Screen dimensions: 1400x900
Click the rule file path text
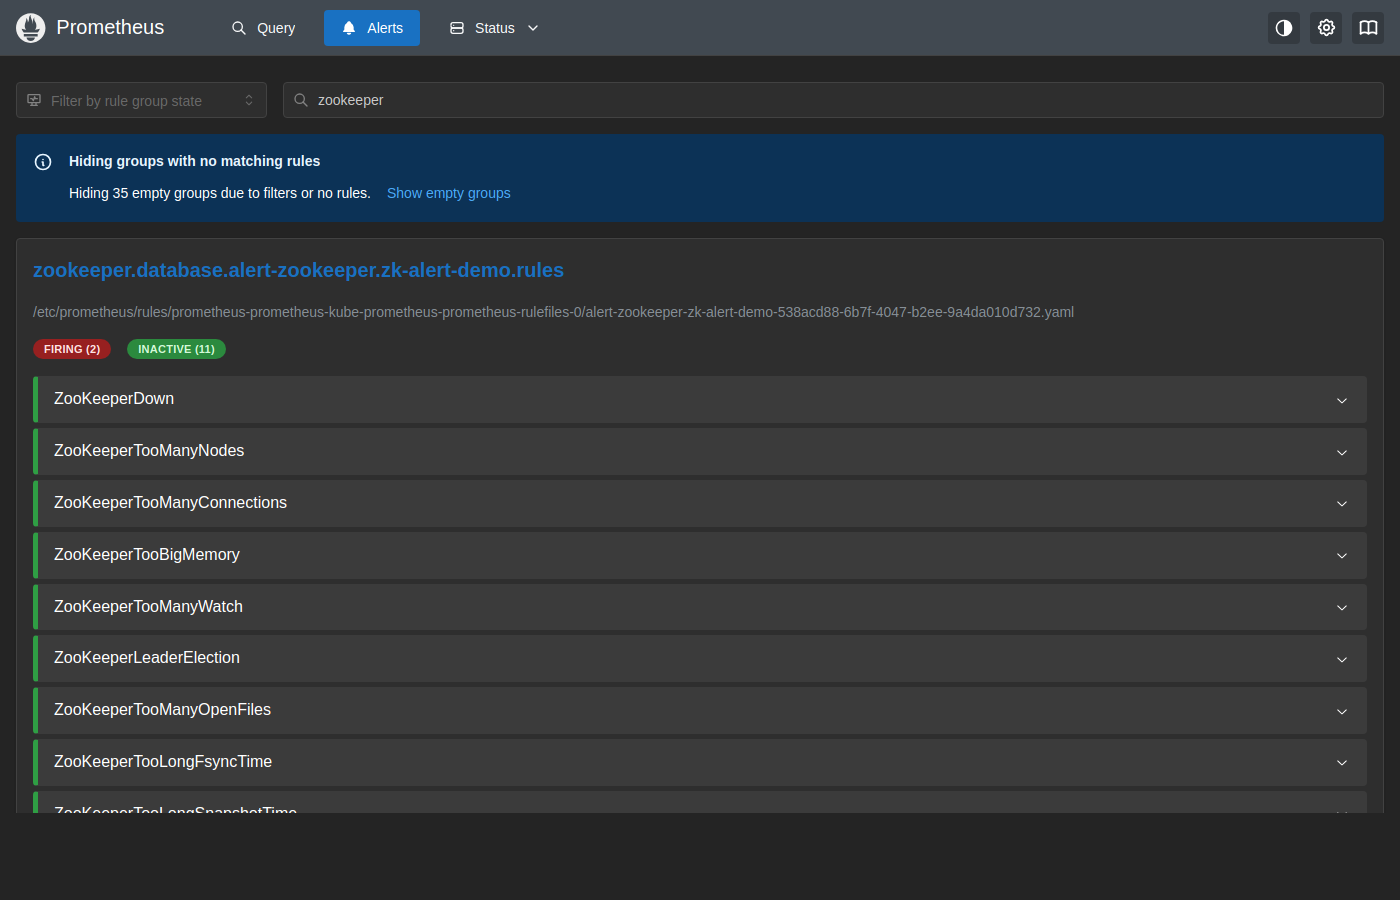click(553, 312)
